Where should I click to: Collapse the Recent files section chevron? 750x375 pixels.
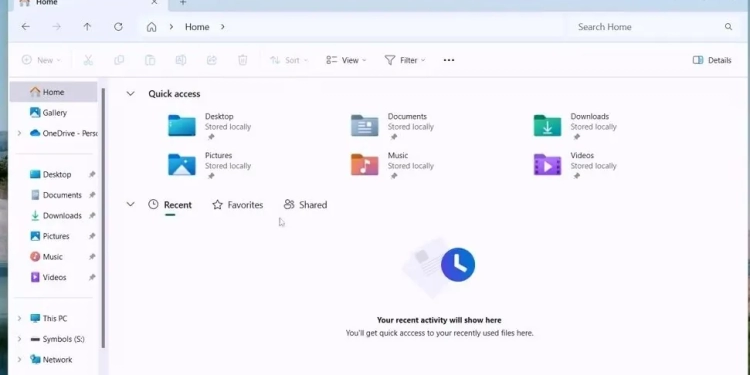(x=130, y=204)
